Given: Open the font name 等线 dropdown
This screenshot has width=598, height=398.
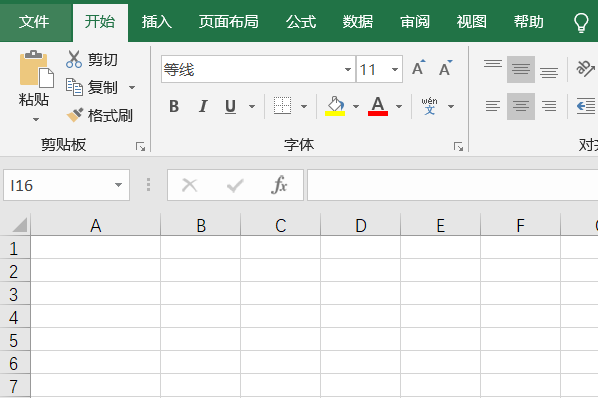Looking at the screenshot, I should click(x=347, y=69).
